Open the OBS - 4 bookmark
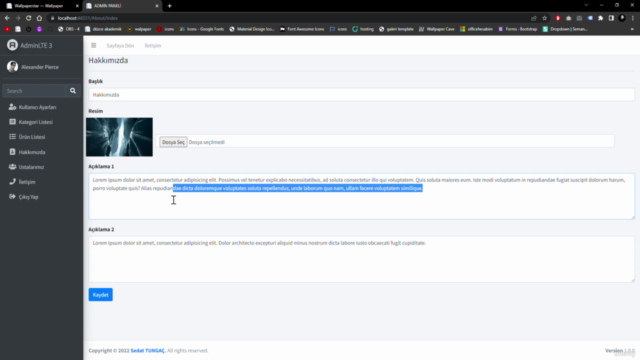The width and height of the screenshot is (640, 360). [x=69, y=29]
